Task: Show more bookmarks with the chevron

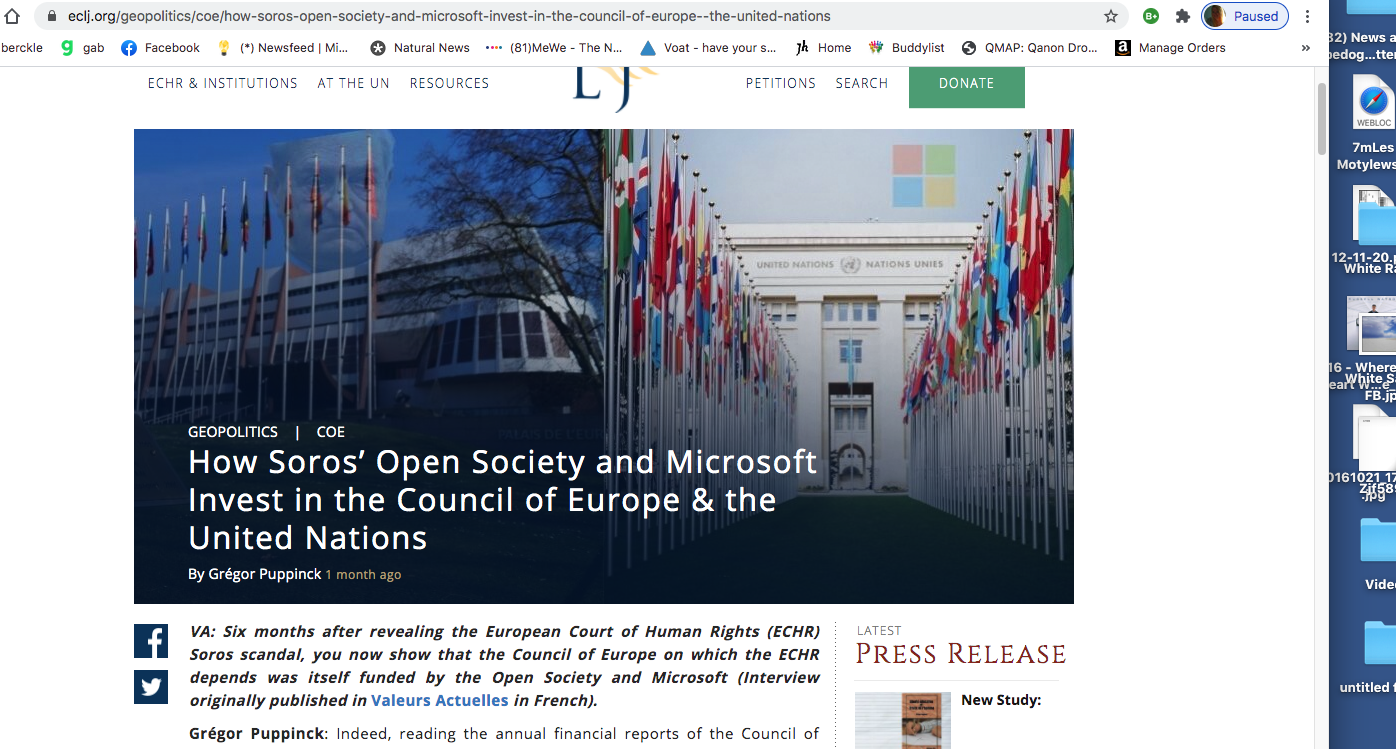Action: [1305, 47]
